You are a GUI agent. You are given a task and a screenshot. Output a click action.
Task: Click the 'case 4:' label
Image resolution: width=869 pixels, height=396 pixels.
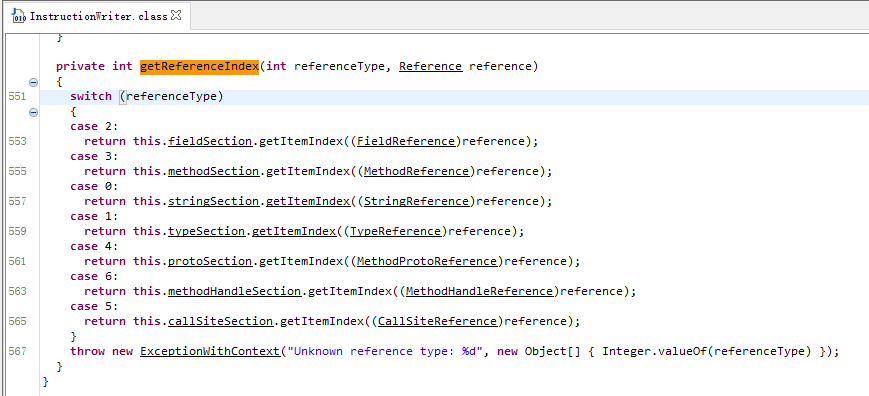coord(94,246)
